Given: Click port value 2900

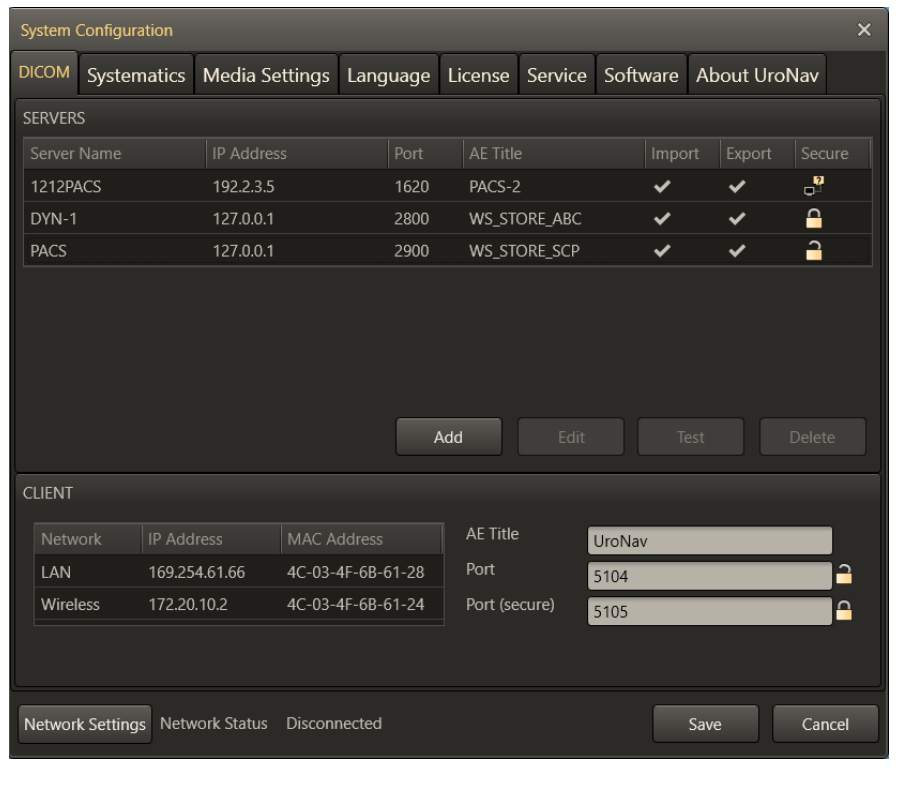Looking at the screenshot, I should coord(412,251).
